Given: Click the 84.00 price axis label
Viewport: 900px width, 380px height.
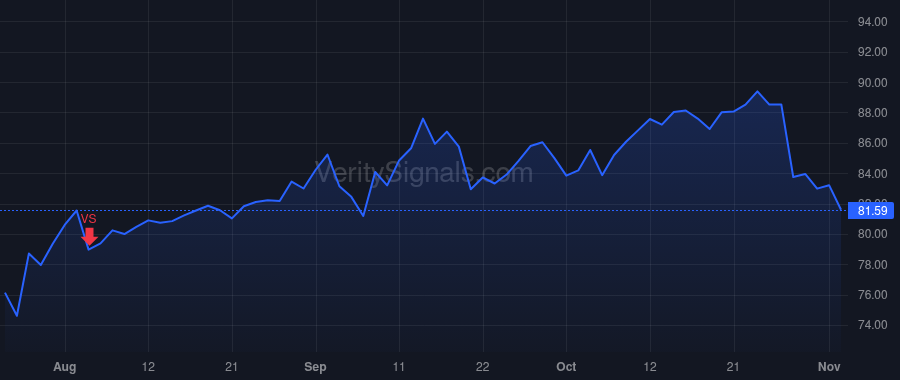Looking at the screenshot, I should (x=872, y=173).
